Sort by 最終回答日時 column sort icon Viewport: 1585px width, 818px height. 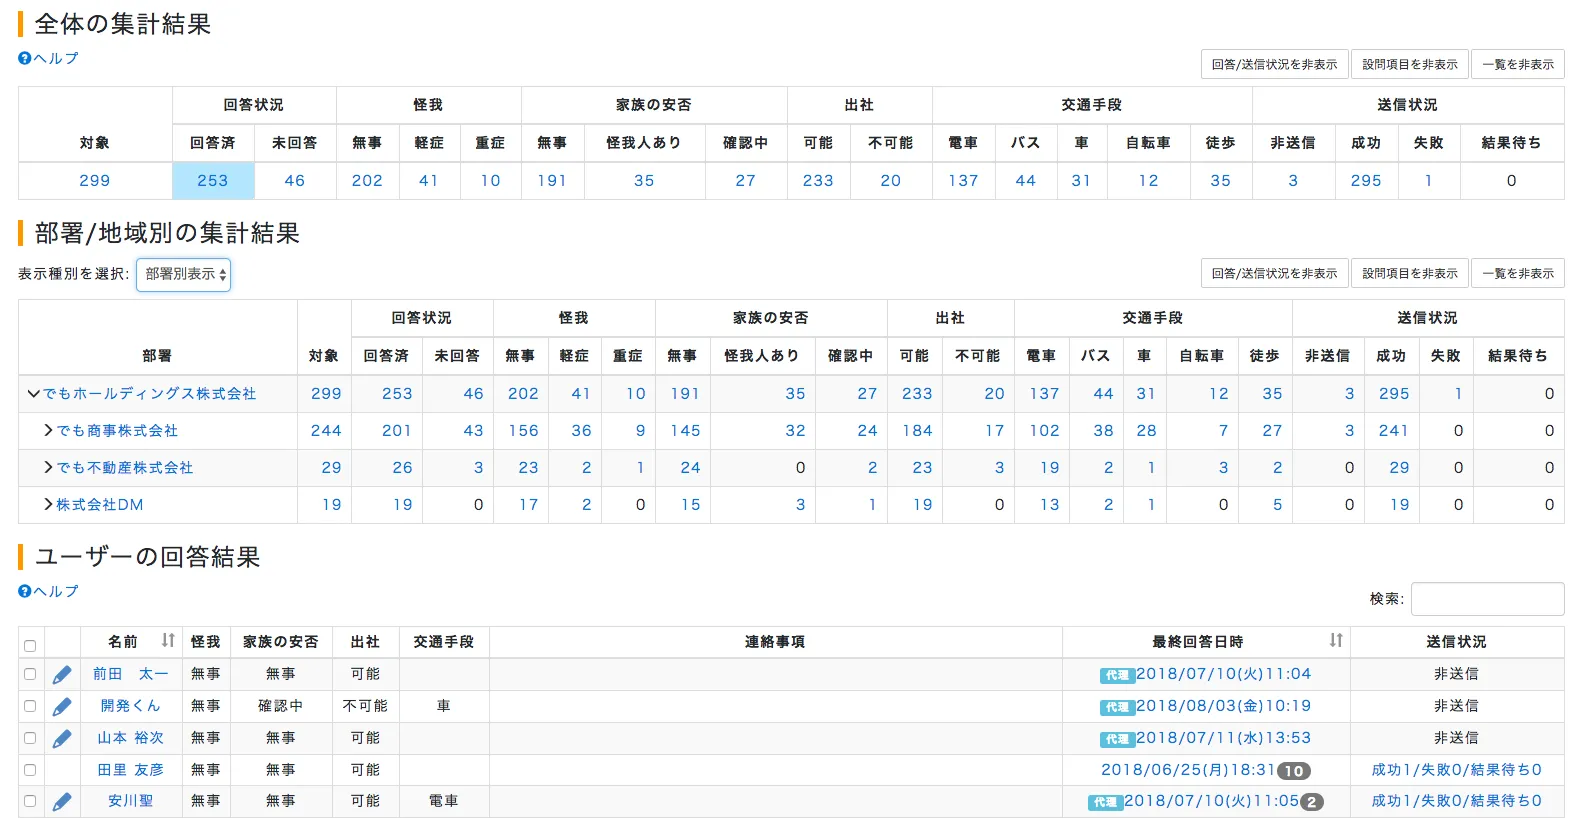point(1336,641)
